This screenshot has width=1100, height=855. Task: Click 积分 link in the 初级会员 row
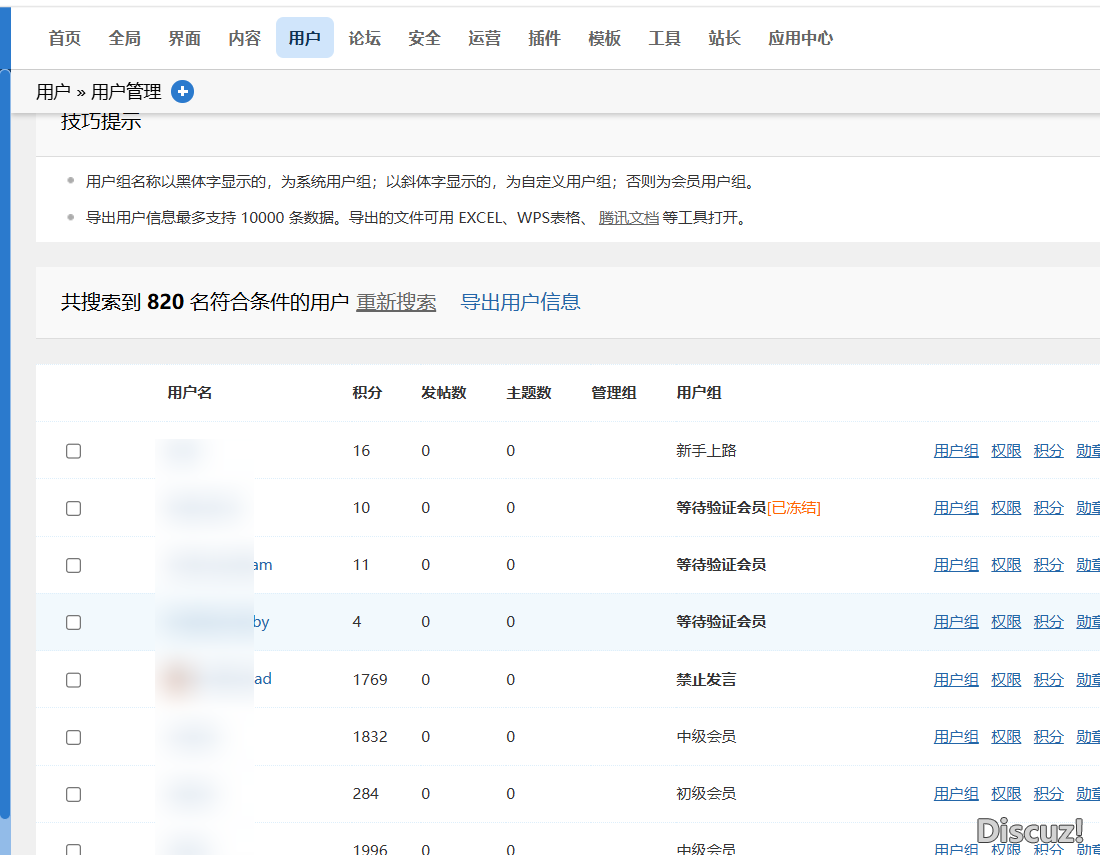[x=1048, y=794]
